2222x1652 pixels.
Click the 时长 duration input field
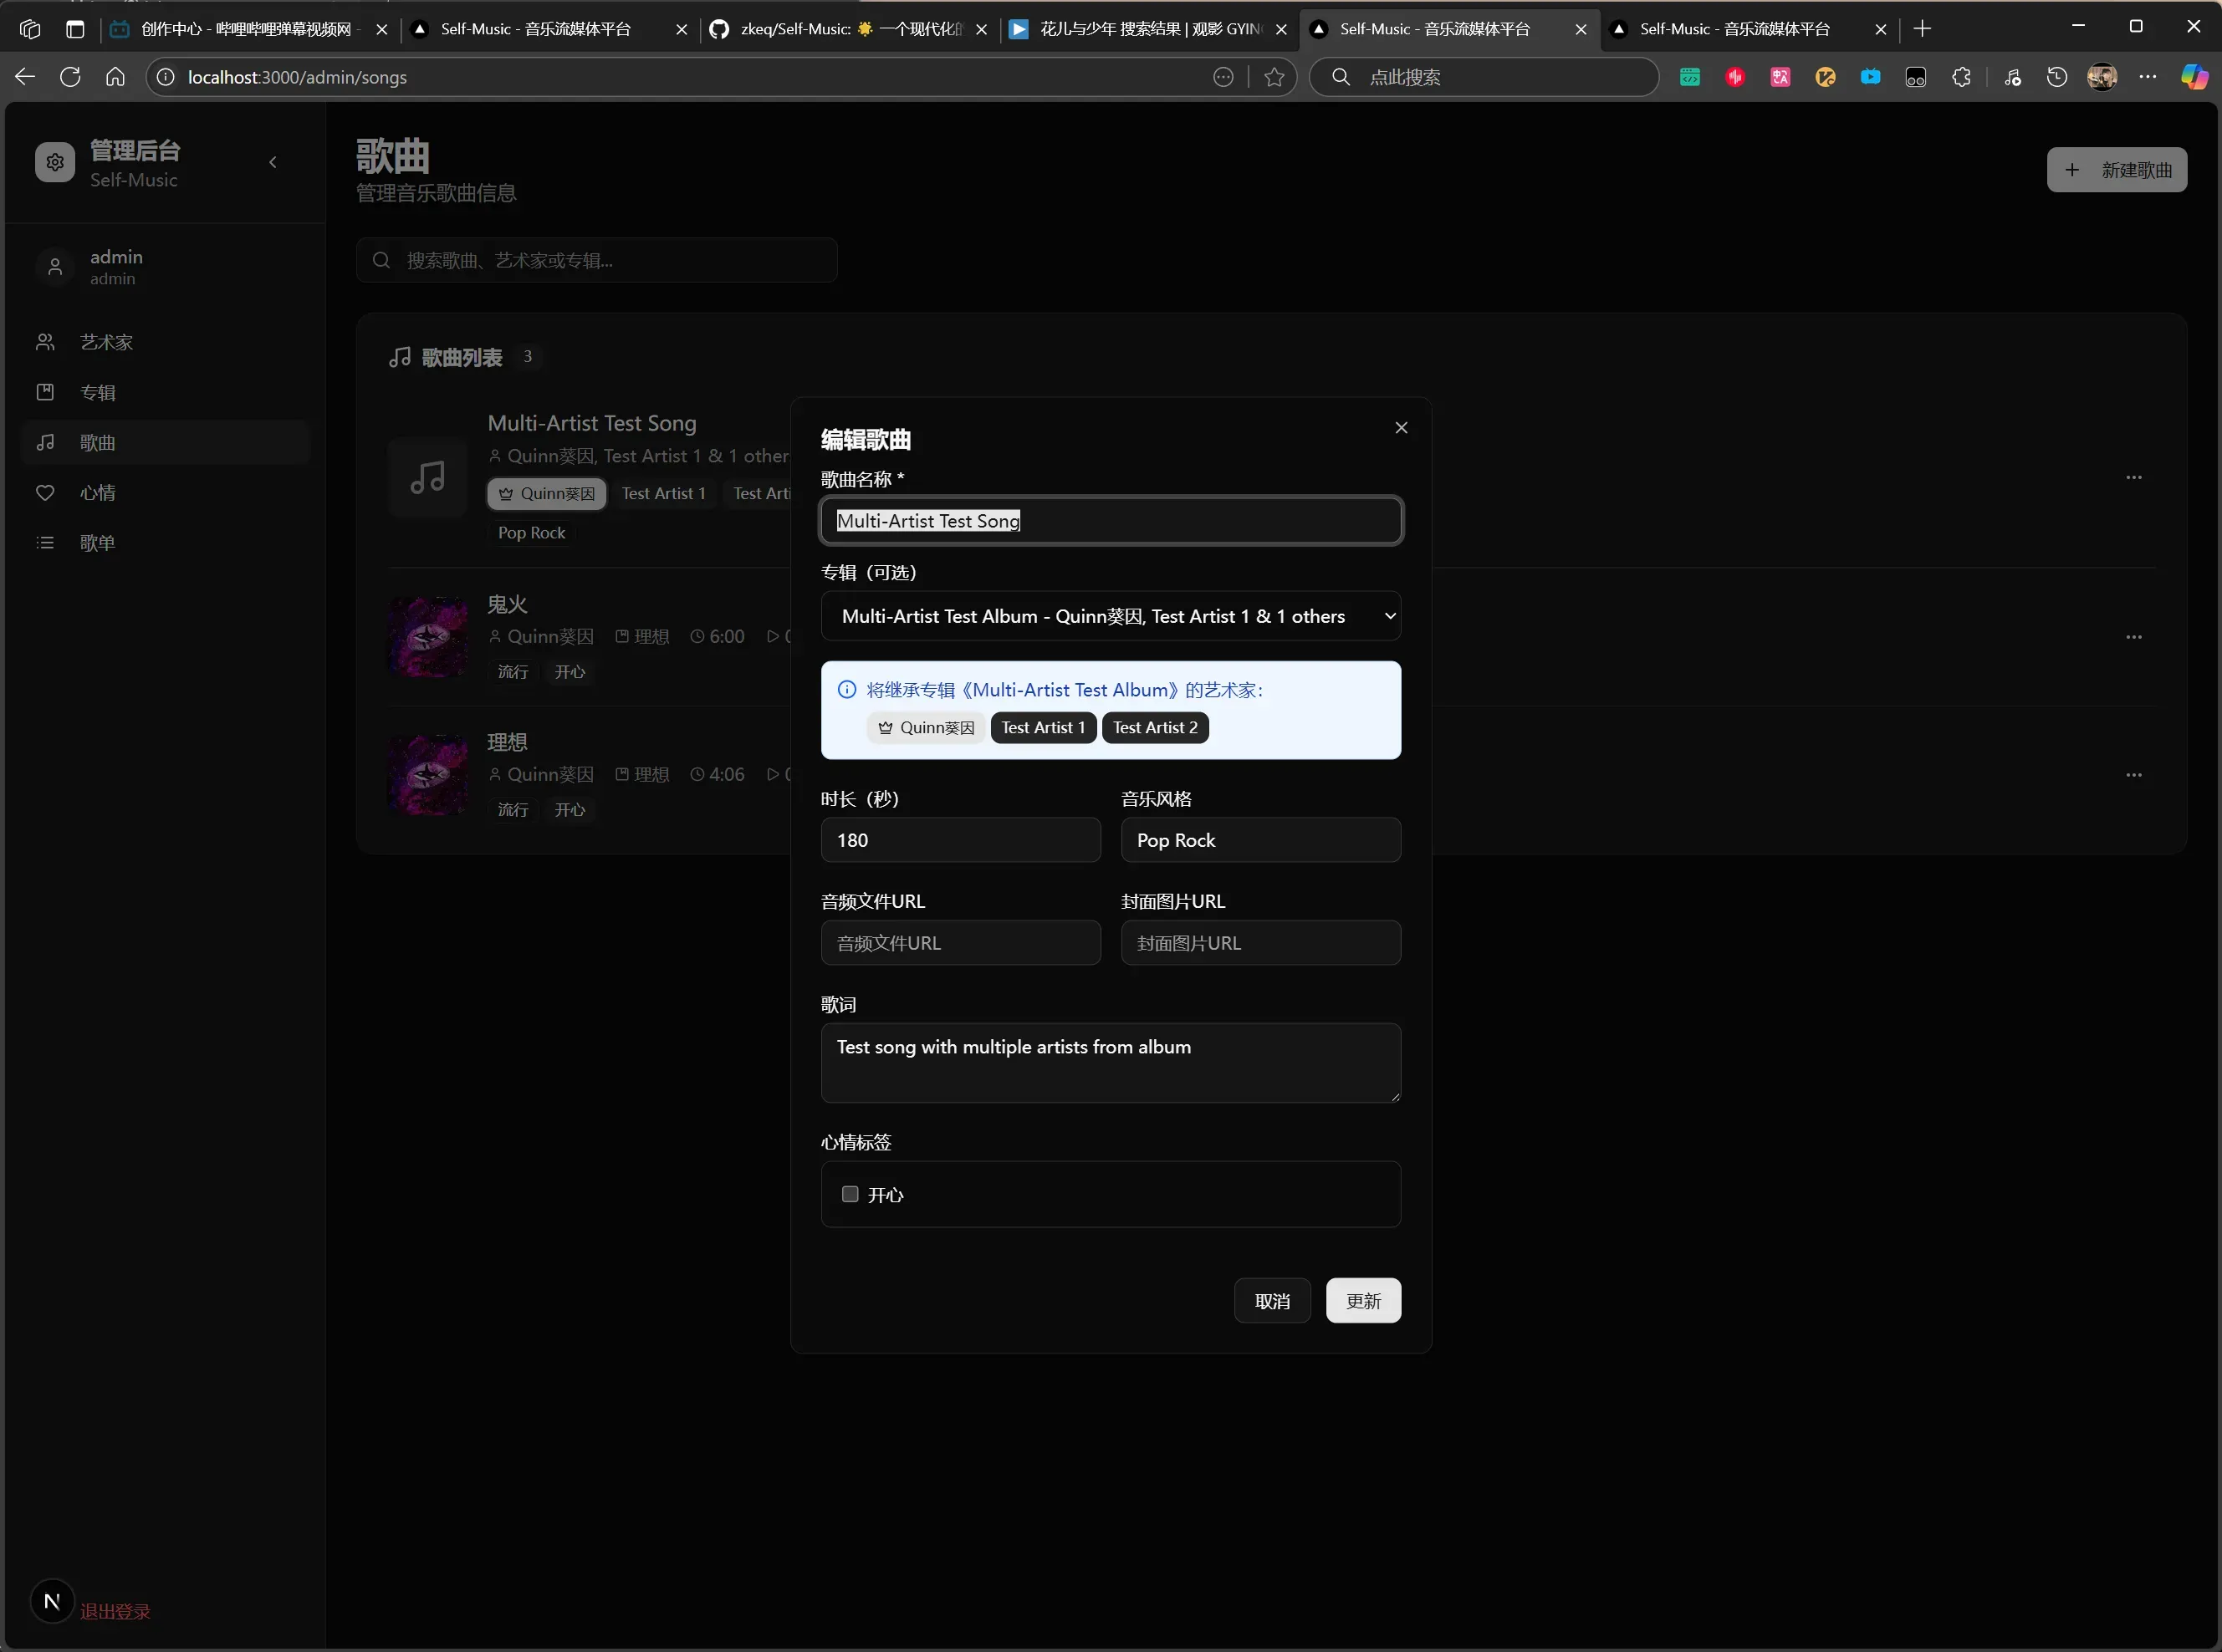(x=960, y=840)
